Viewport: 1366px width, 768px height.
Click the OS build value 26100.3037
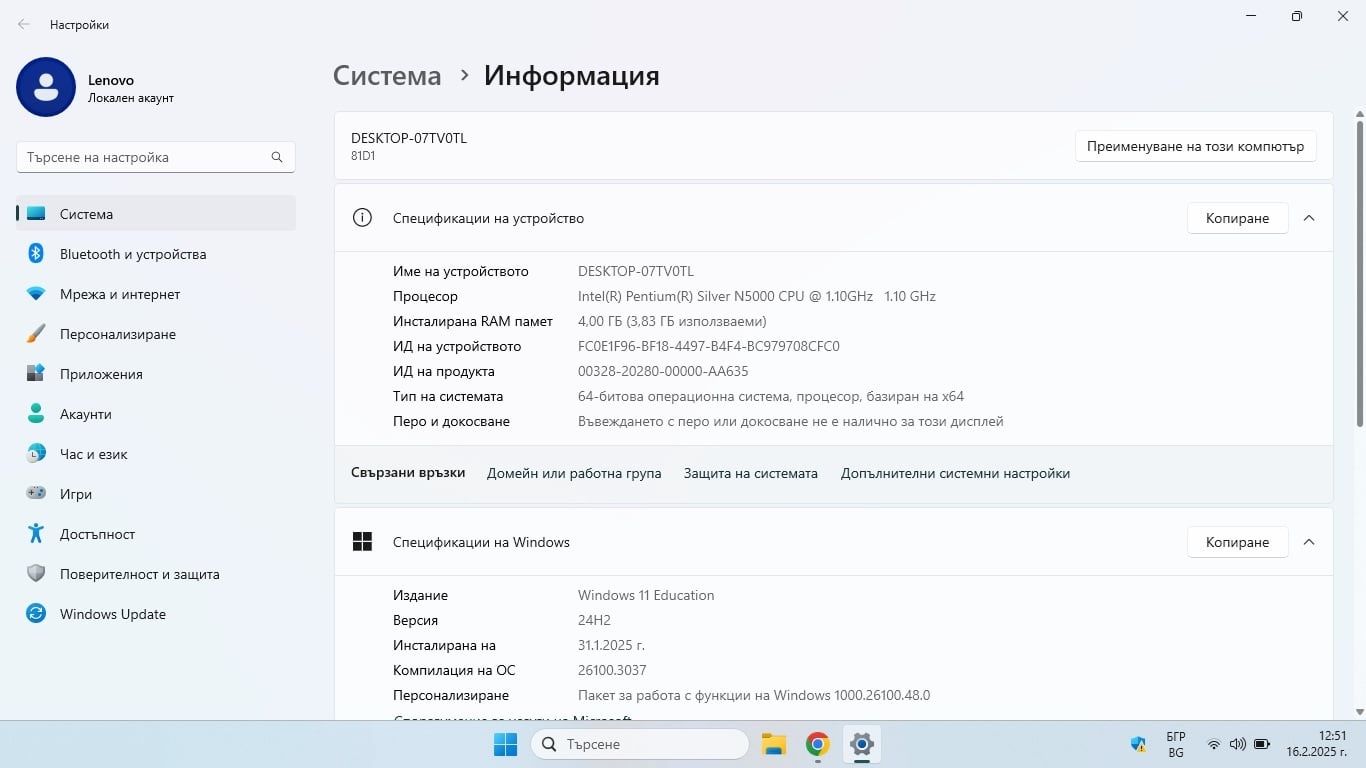tap(612, 670)
